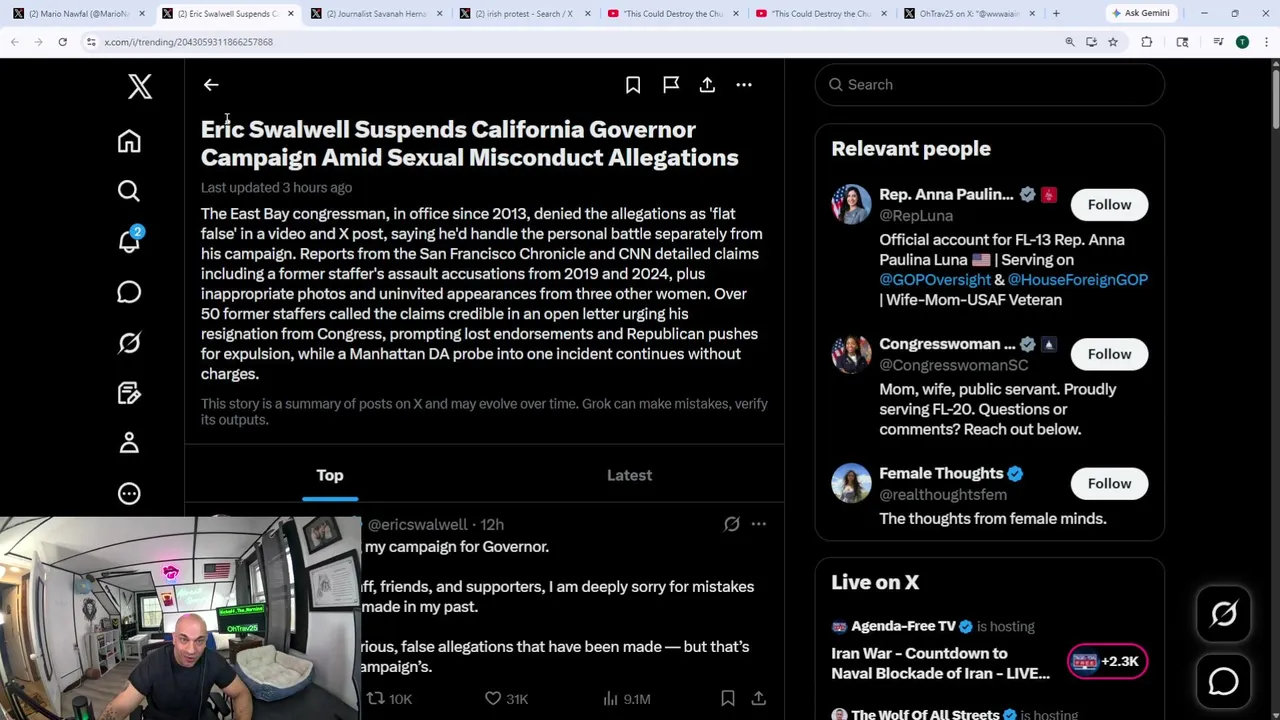Click the Ask Gemini button

tap(1139, 13)
